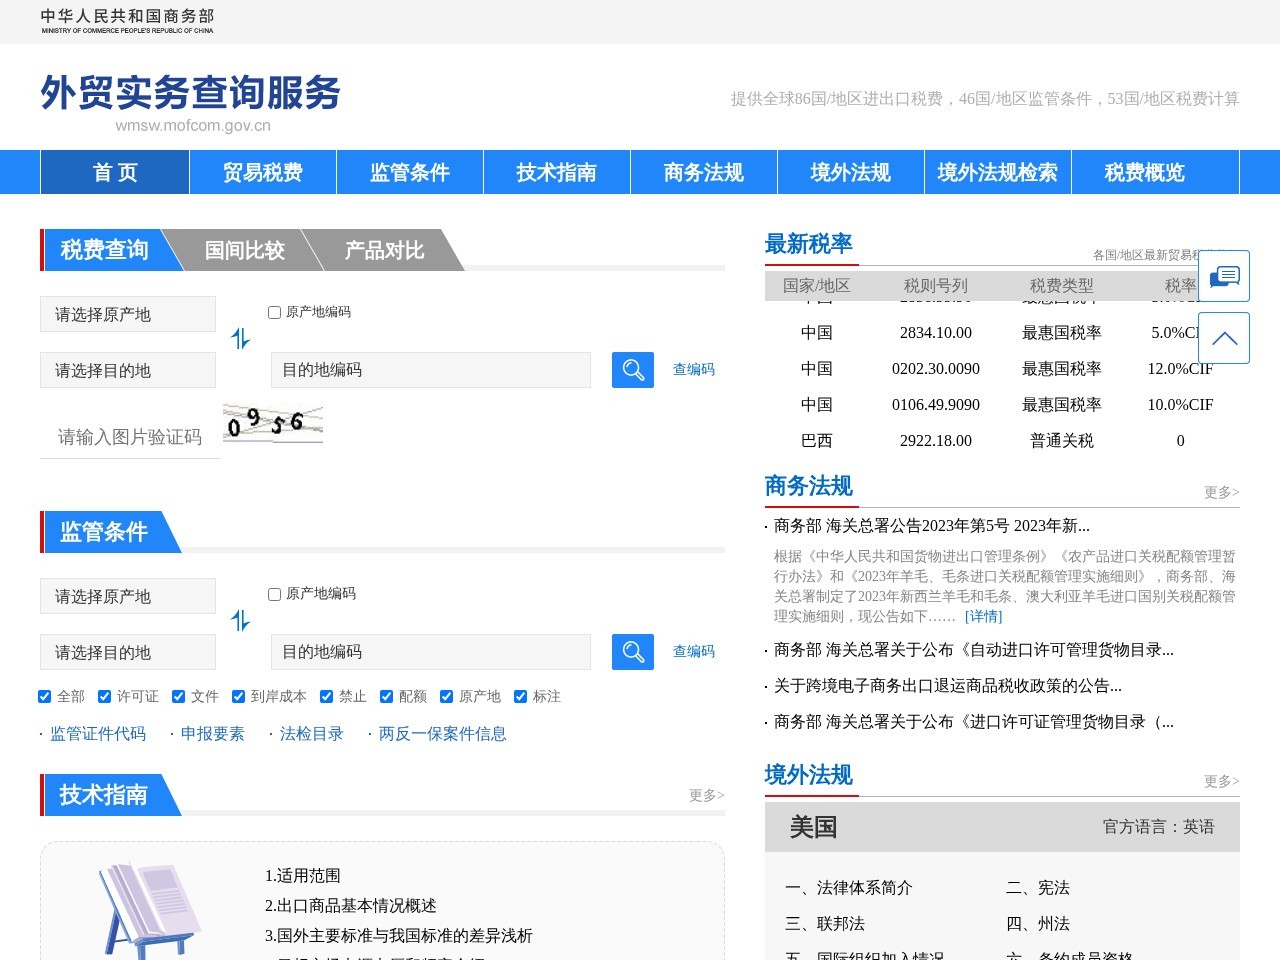The image size is (1280, 960).
Task: Switch to 国间比较 tab
Action: click(245, 250)
